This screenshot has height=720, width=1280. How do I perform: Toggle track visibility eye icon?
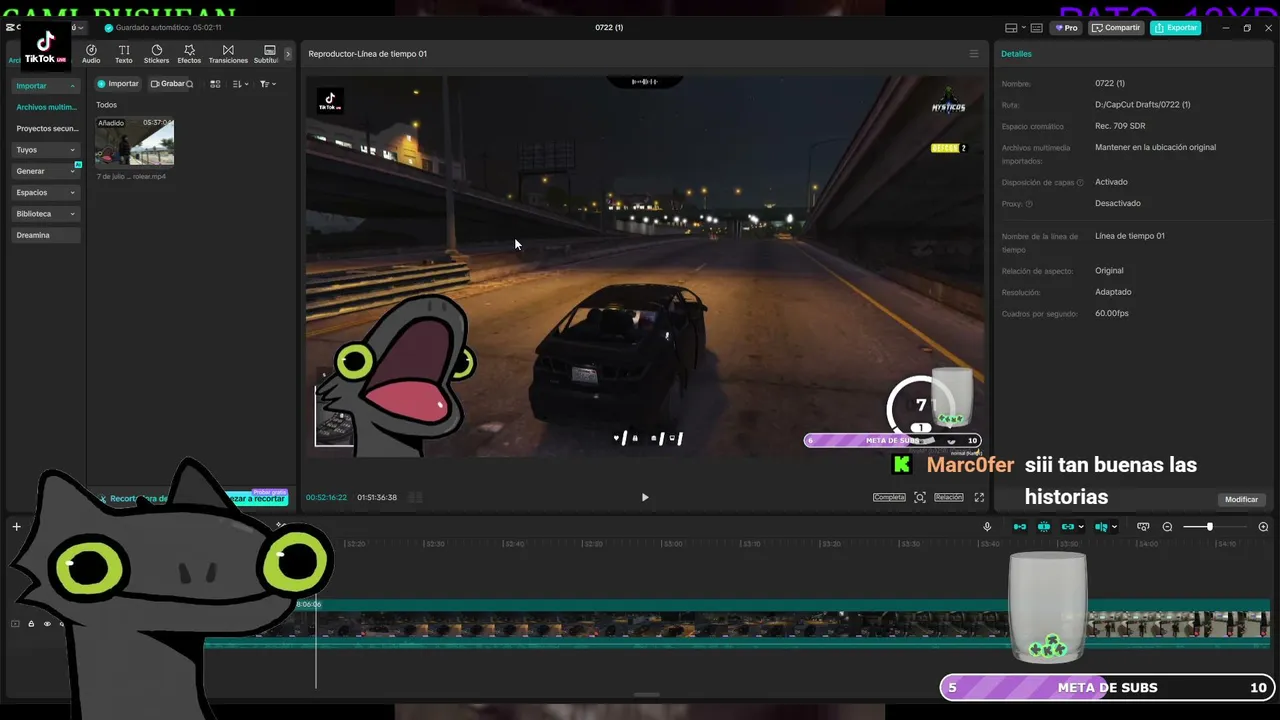coord(46,624)
